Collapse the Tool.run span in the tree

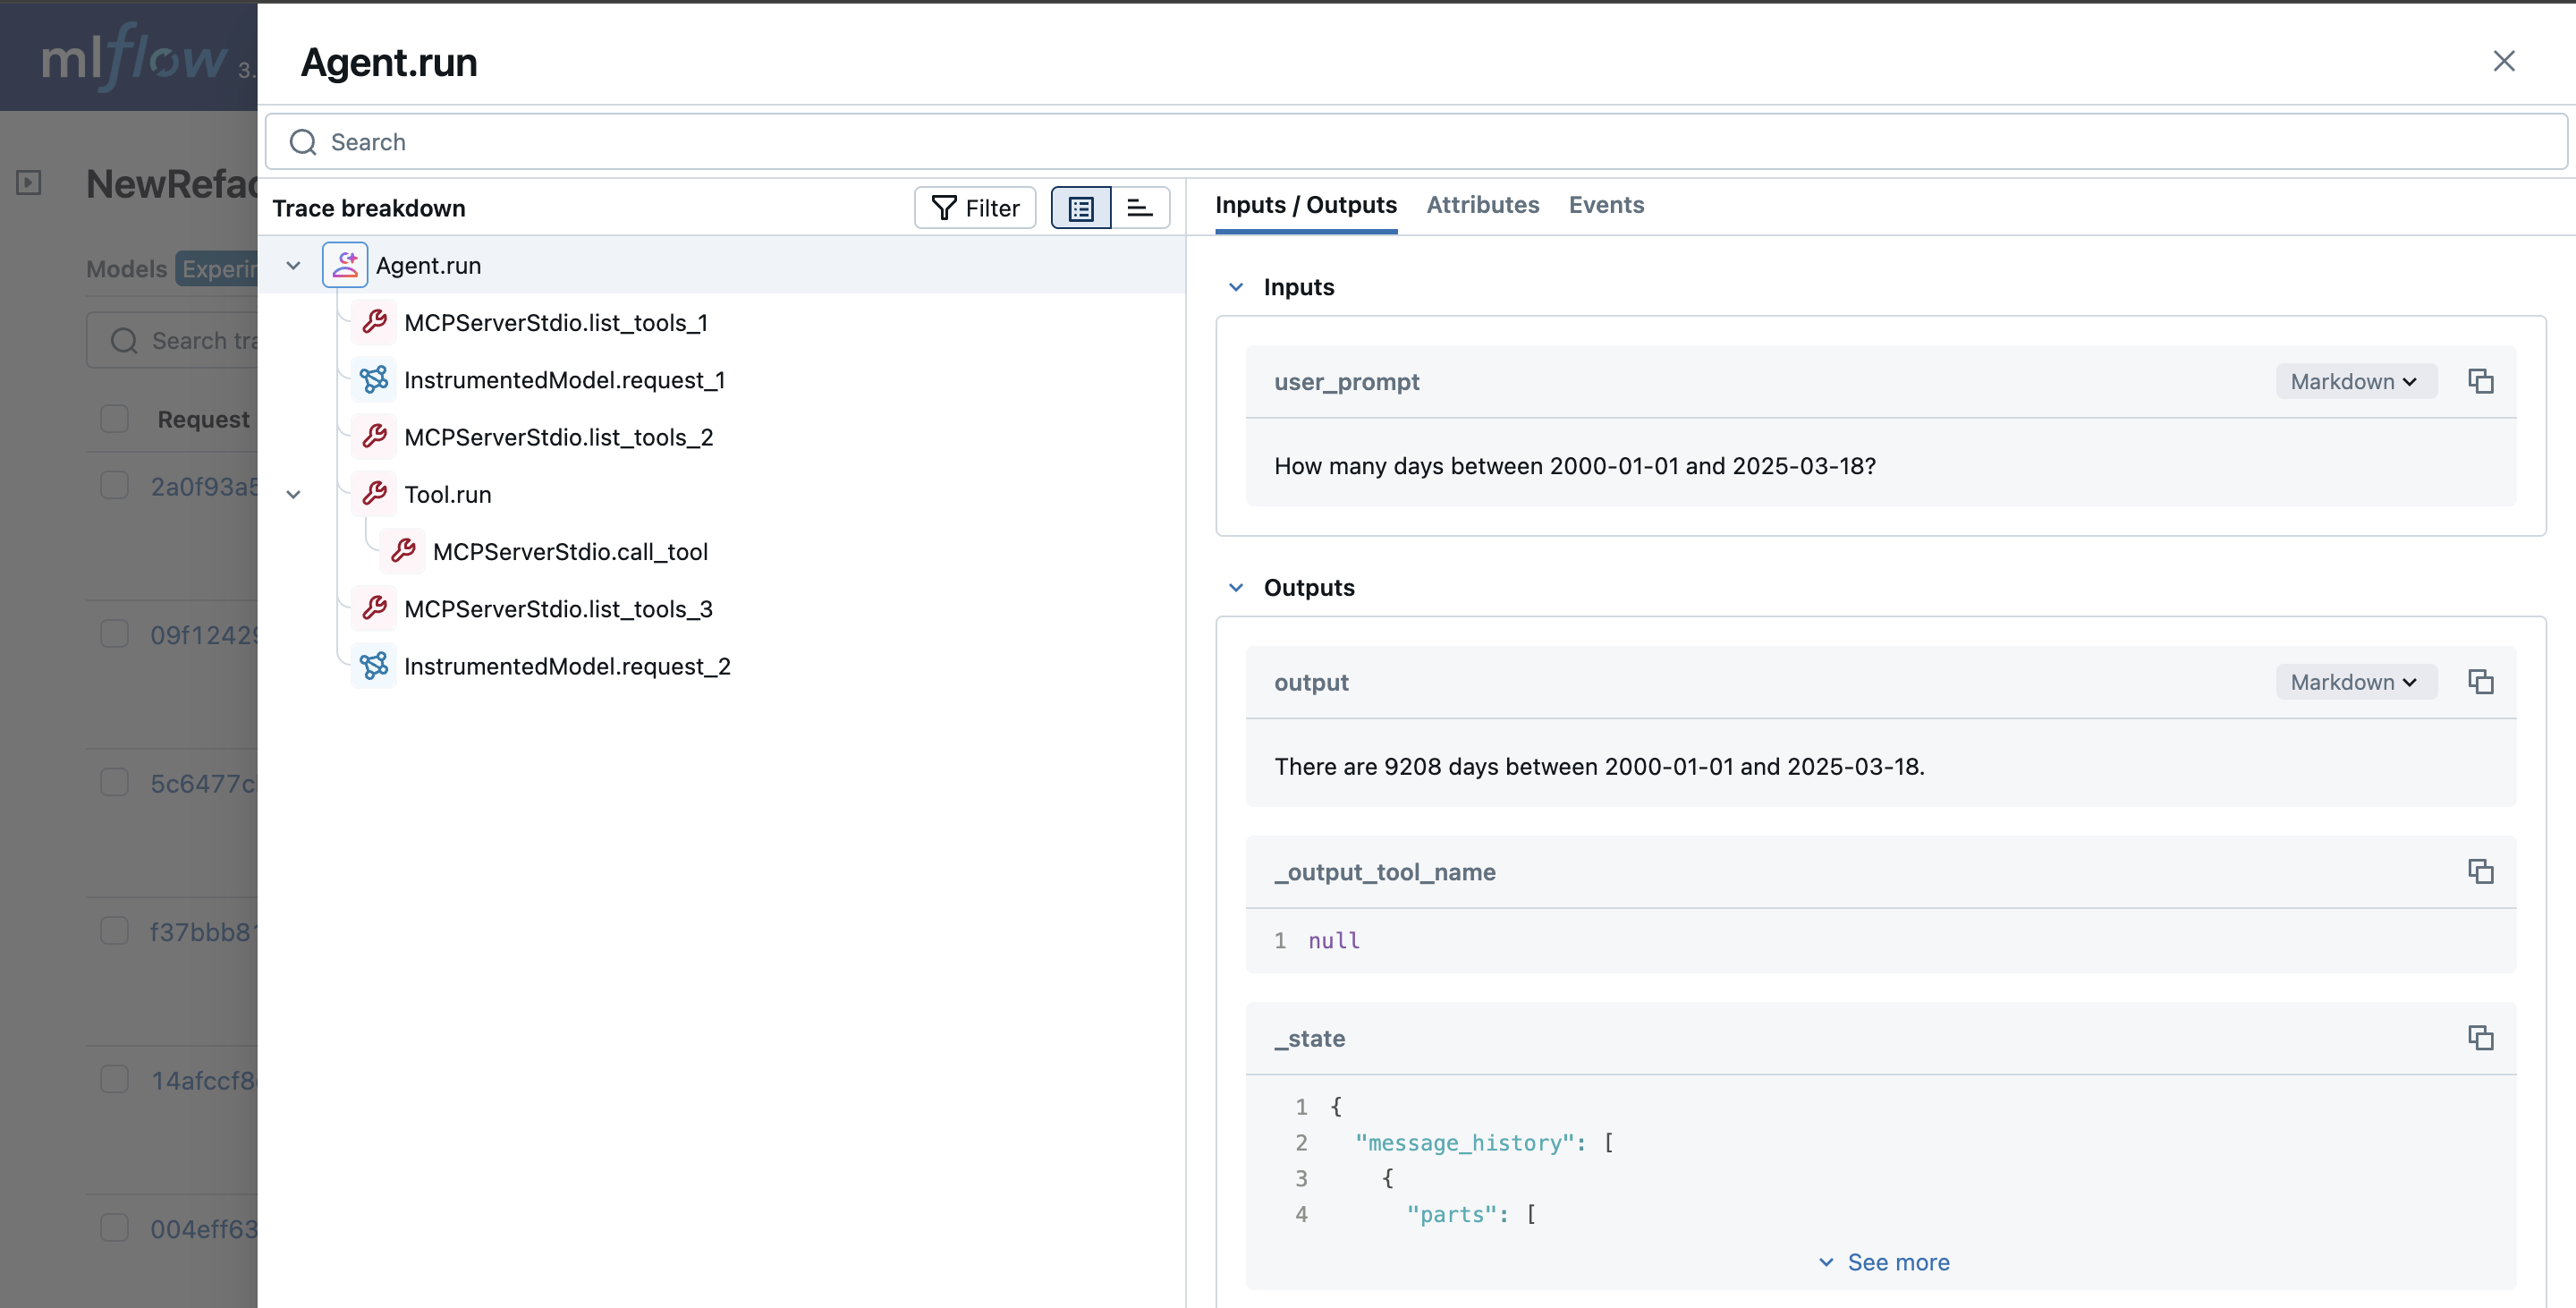pos(293,494)
